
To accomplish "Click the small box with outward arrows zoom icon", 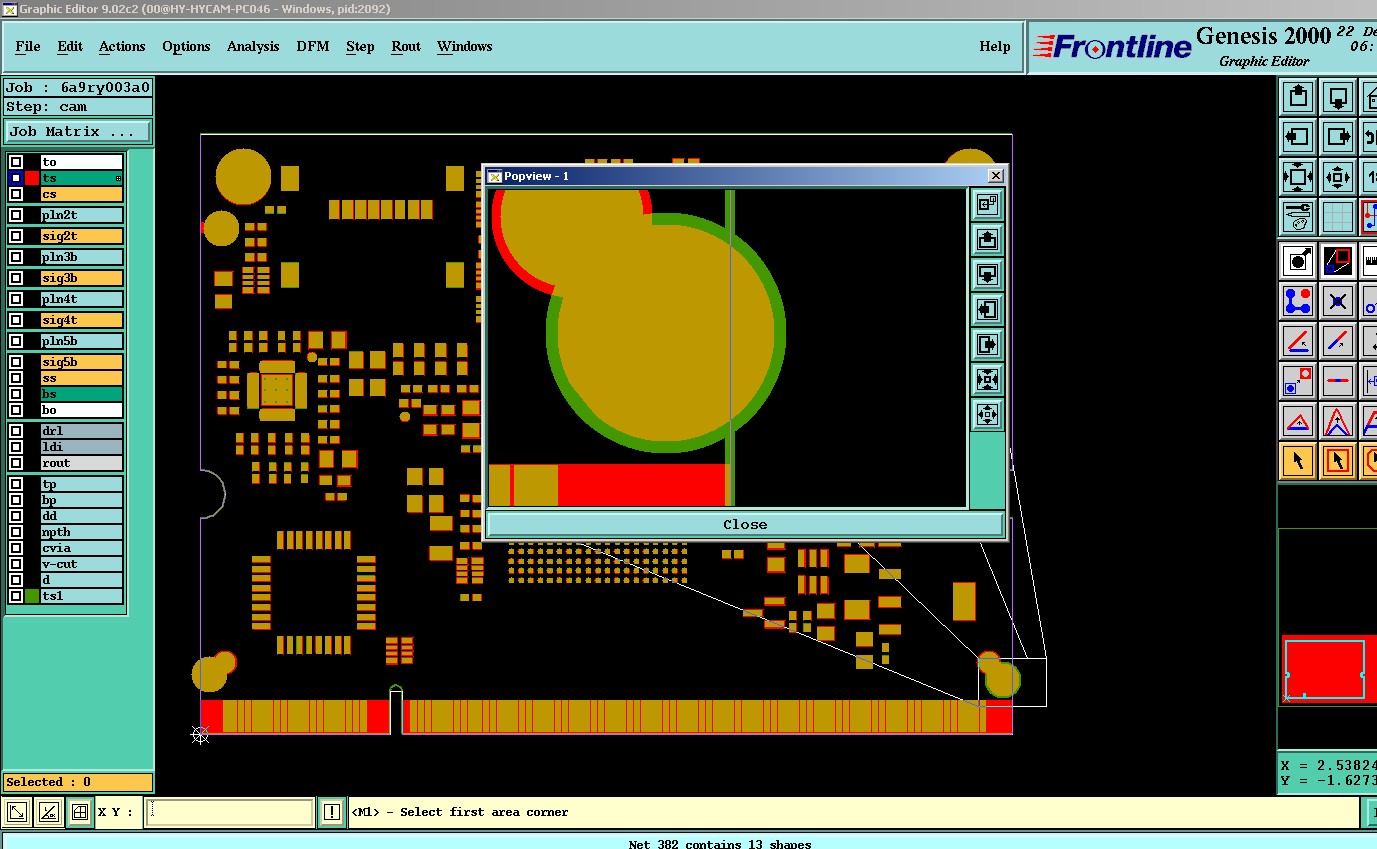I will (x=1338, y=177).
